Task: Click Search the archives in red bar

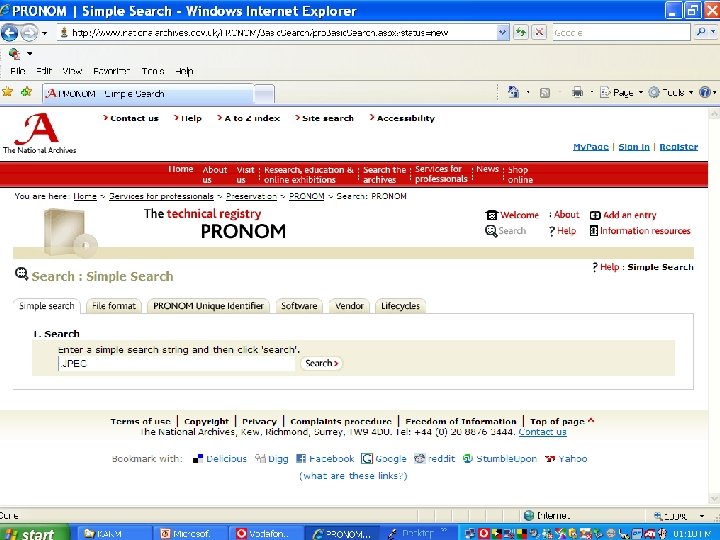Action: 384,174
